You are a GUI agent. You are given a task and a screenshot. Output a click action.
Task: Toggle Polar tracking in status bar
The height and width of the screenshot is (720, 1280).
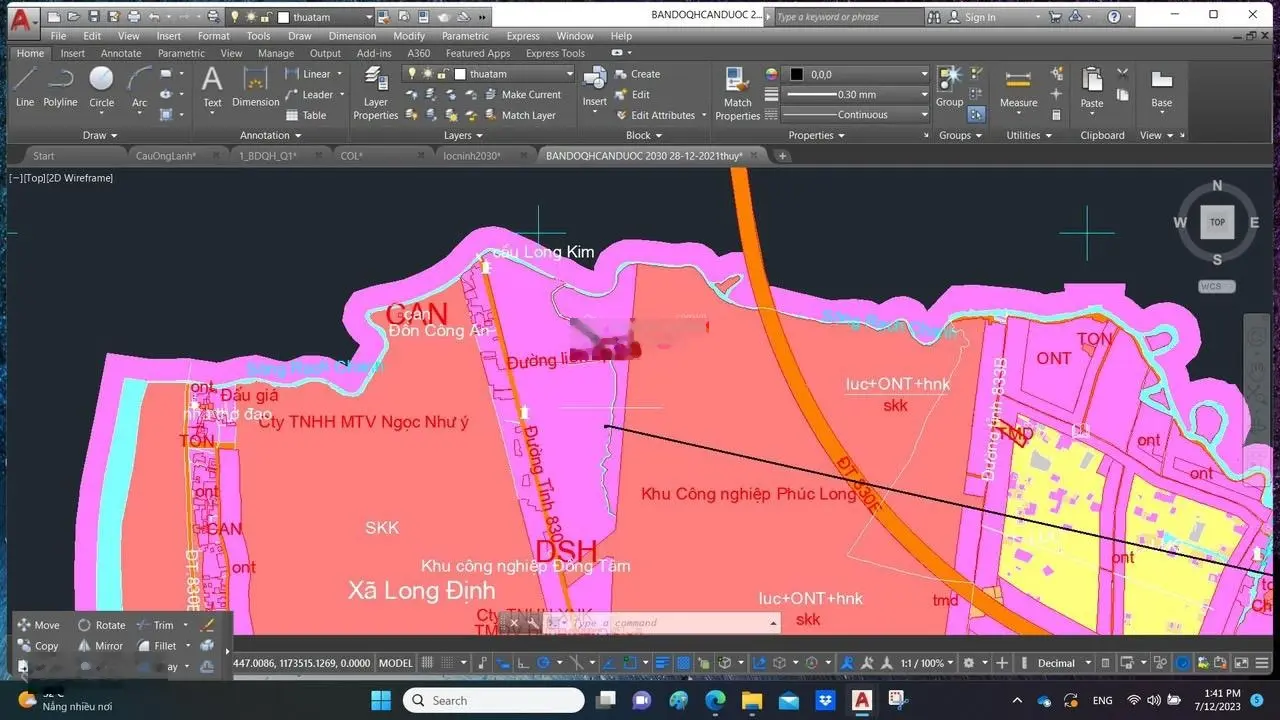[544, 663]
